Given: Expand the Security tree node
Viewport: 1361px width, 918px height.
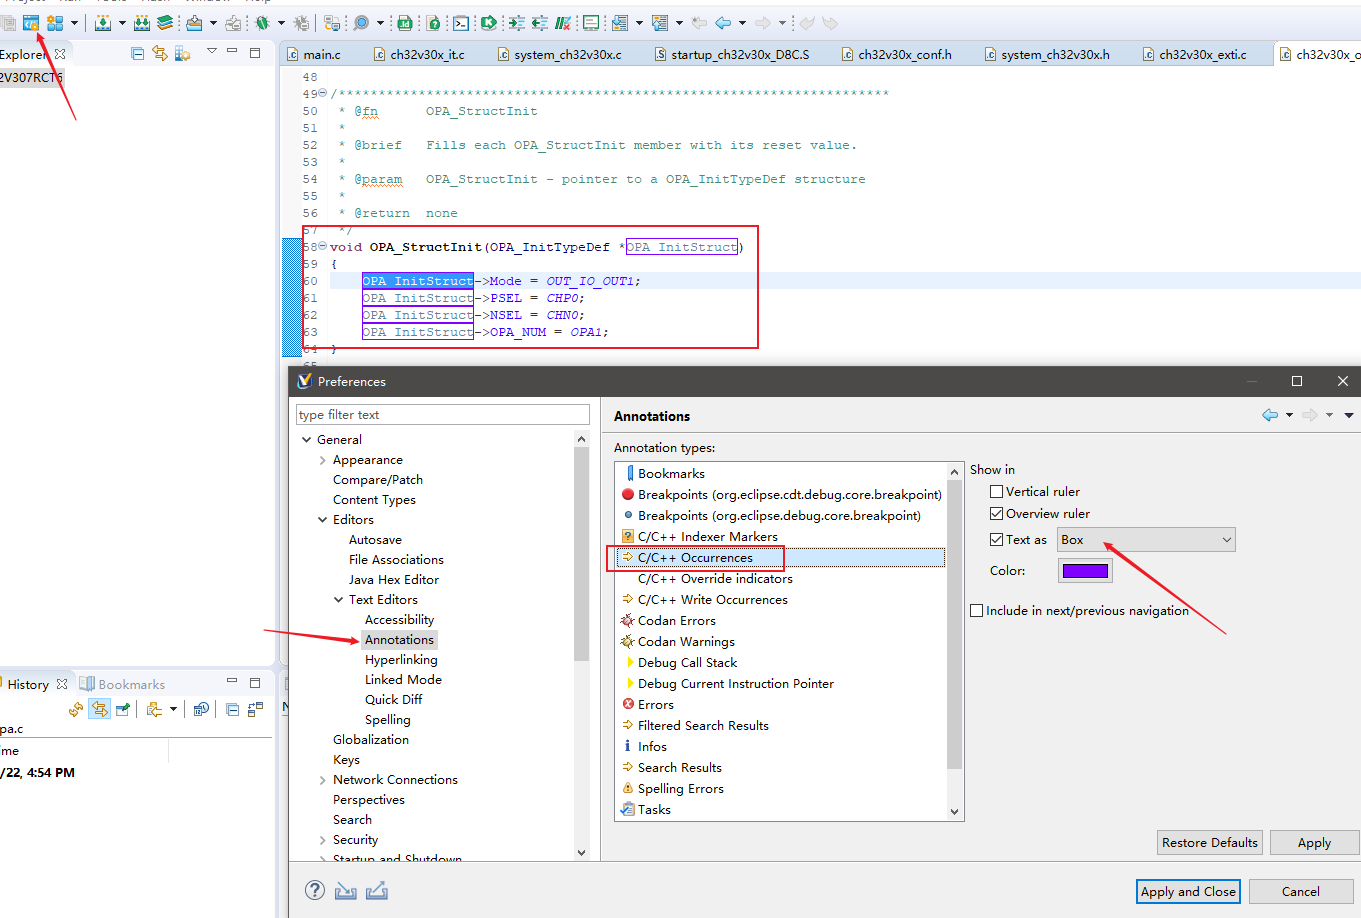Looking at the screenshot, I should click(322, 840).
